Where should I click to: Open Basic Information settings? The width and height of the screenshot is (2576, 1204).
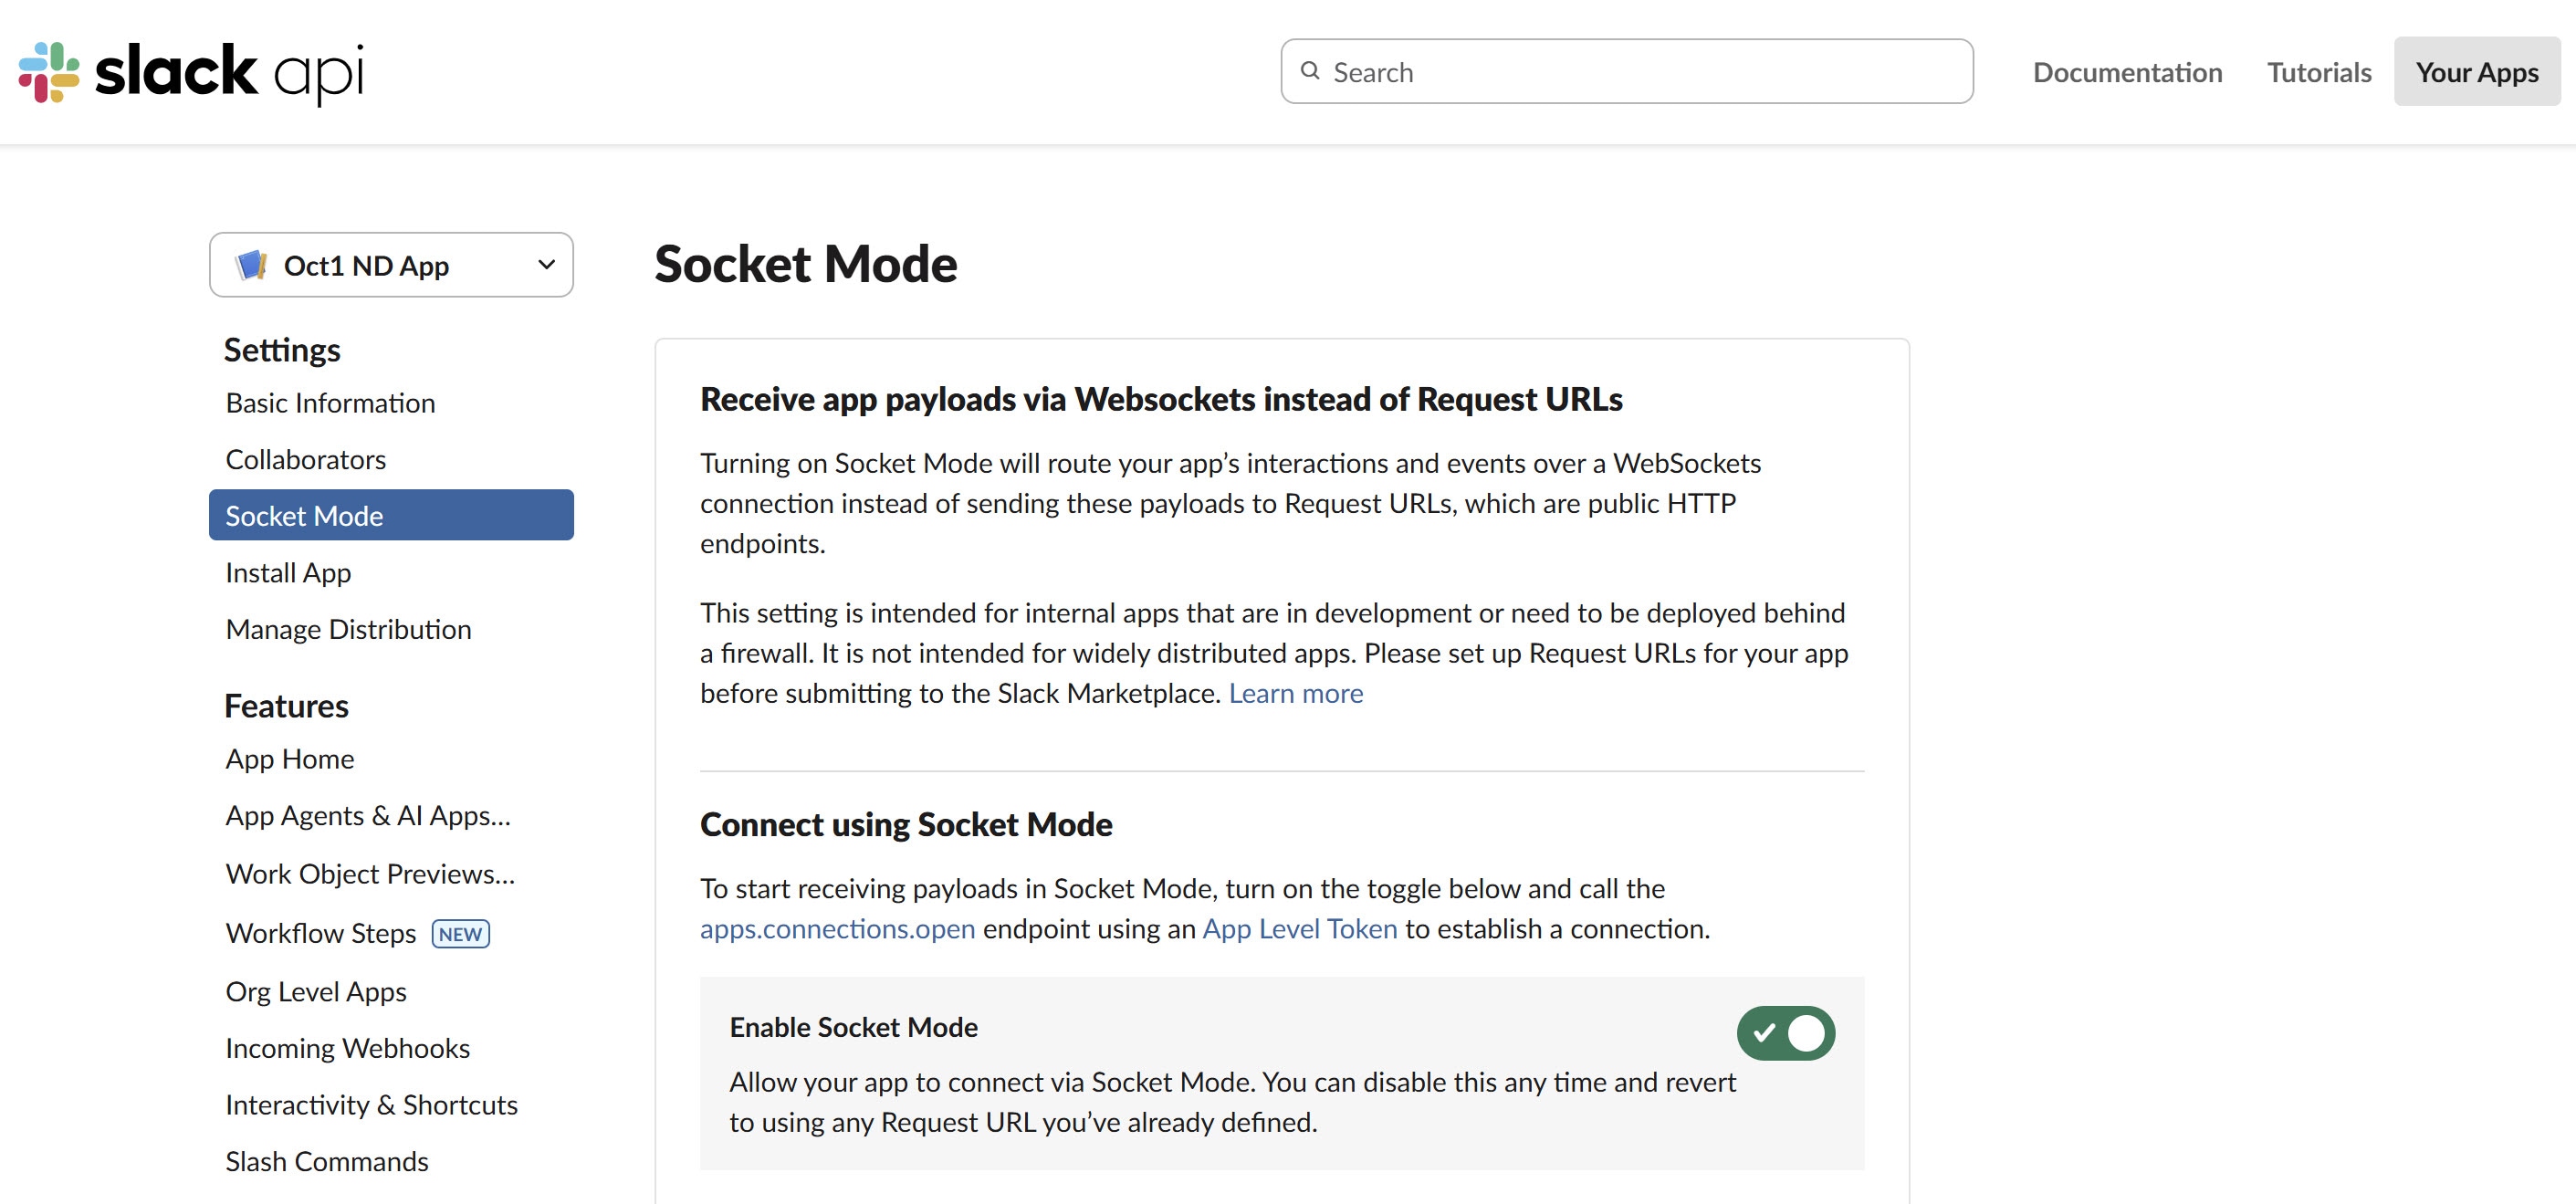(330, 403)
